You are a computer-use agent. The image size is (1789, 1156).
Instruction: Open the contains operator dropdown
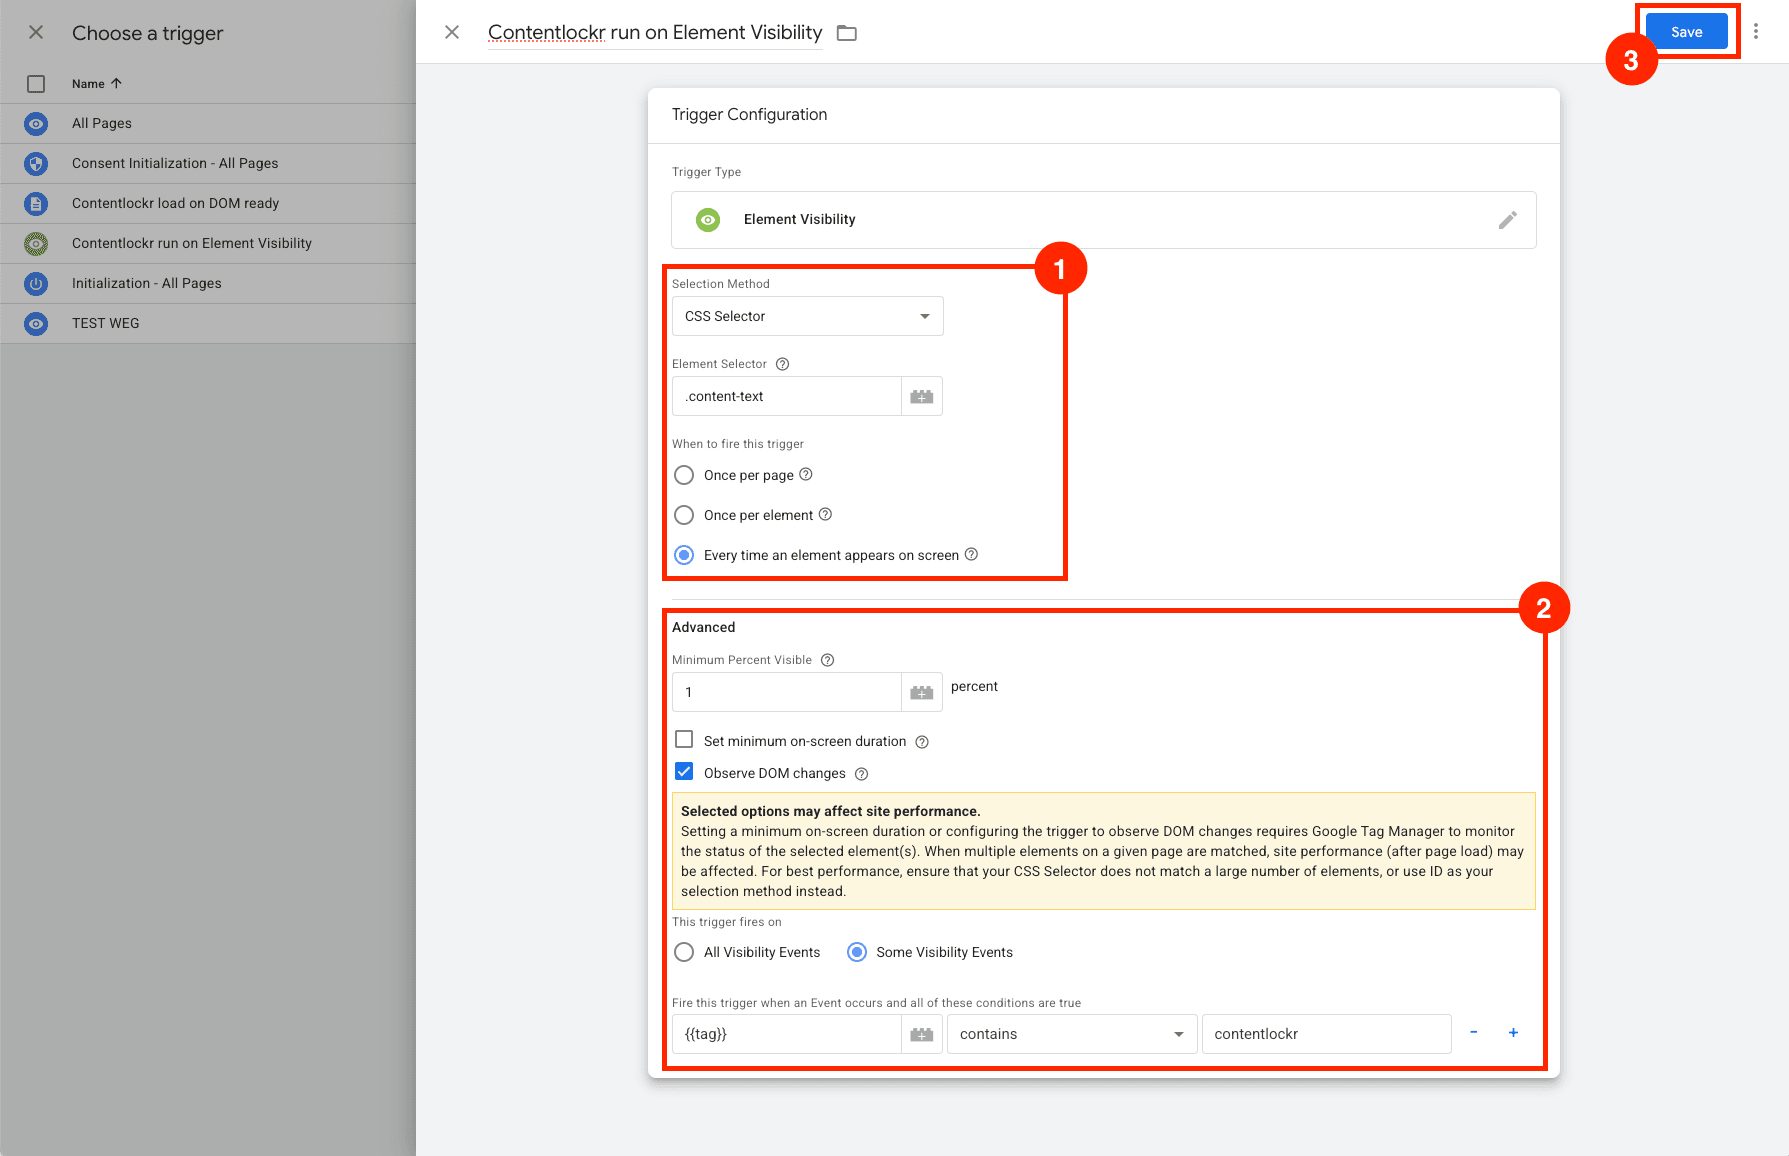[1070, 1033]
